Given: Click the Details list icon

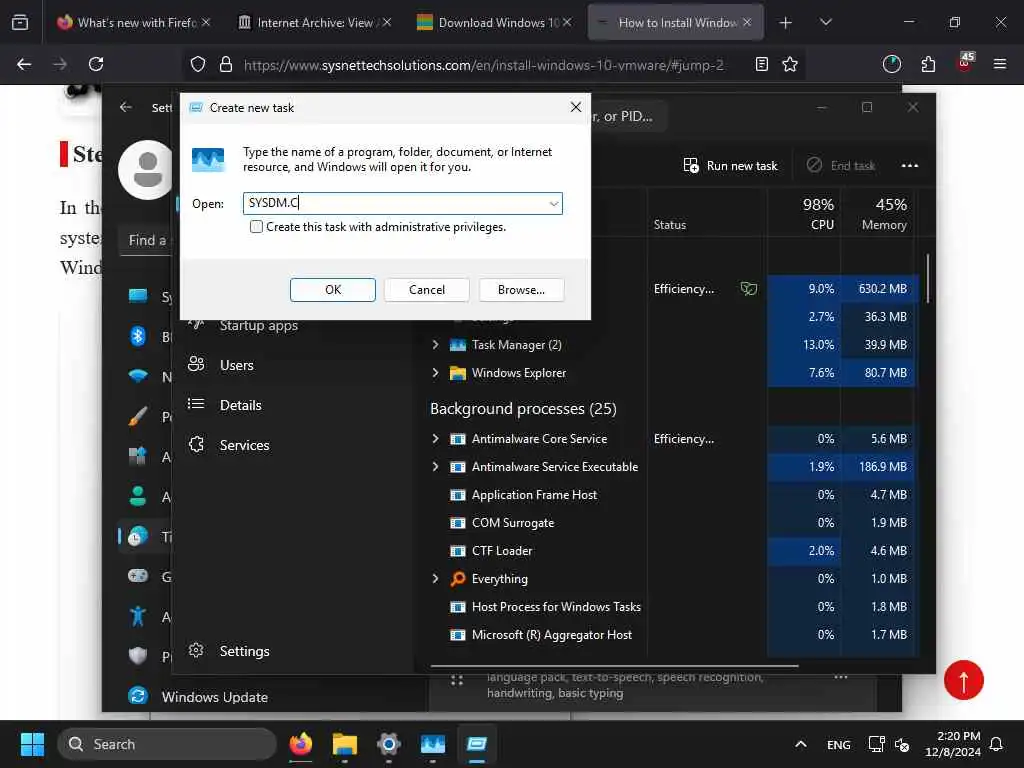Looking at the screenshot, I should pos(196,404).
